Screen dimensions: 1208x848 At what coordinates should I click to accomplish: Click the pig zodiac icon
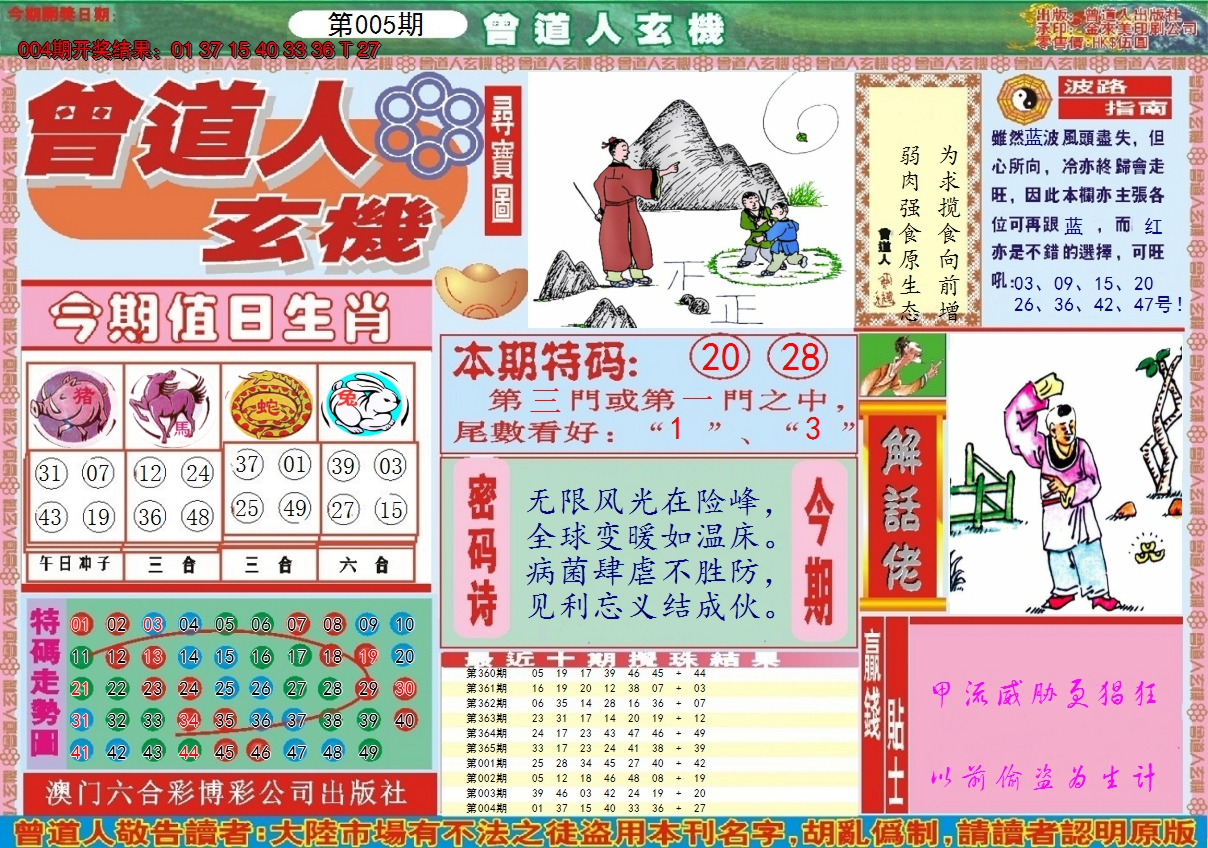coord(73,405)
